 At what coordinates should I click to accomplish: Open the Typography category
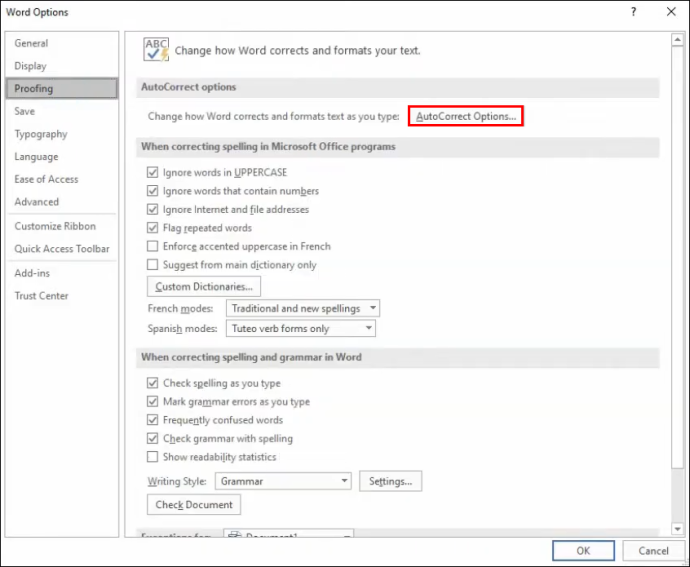(41, 134)
